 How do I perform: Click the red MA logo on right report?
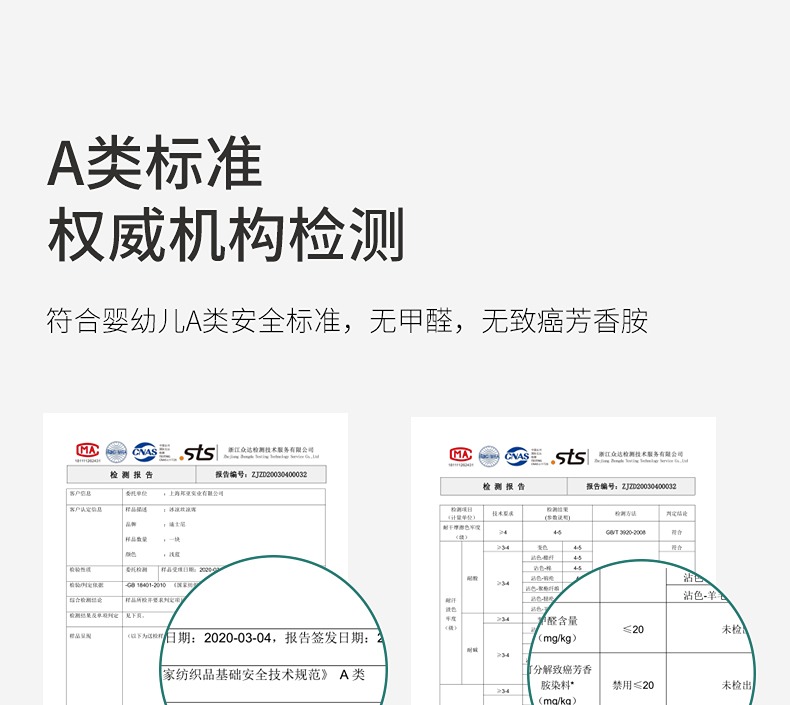[x=460, y=455]
